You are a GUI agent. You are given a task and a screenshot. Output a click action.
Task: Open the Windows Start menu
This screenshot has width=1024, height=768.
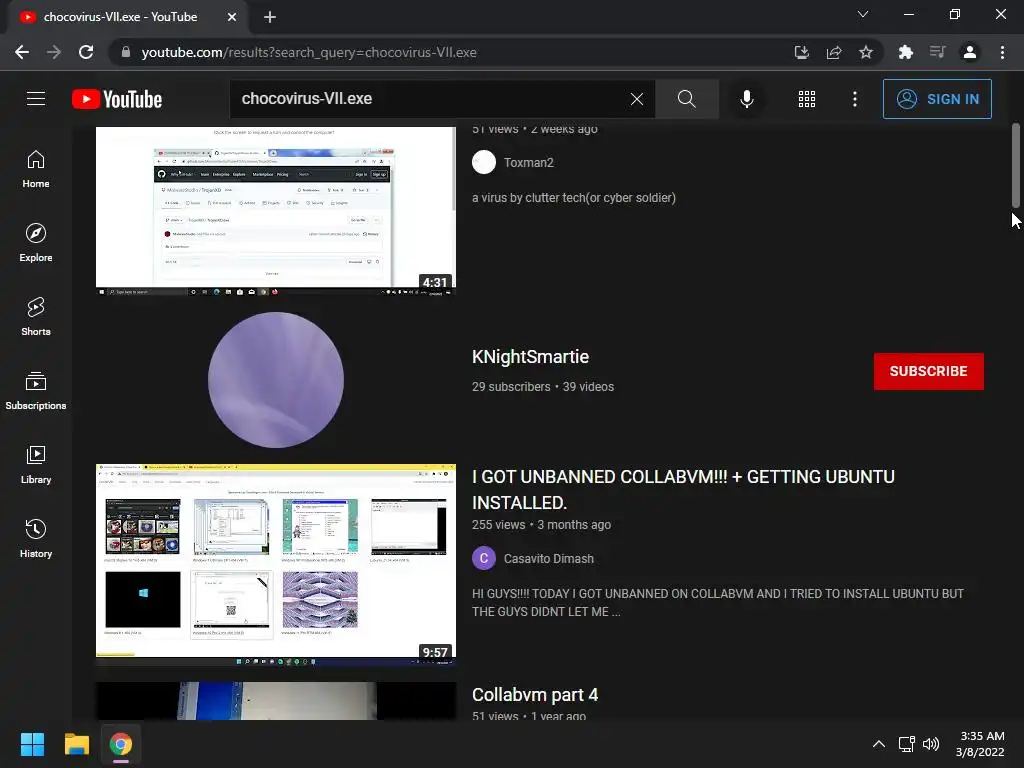coord(32,744)
